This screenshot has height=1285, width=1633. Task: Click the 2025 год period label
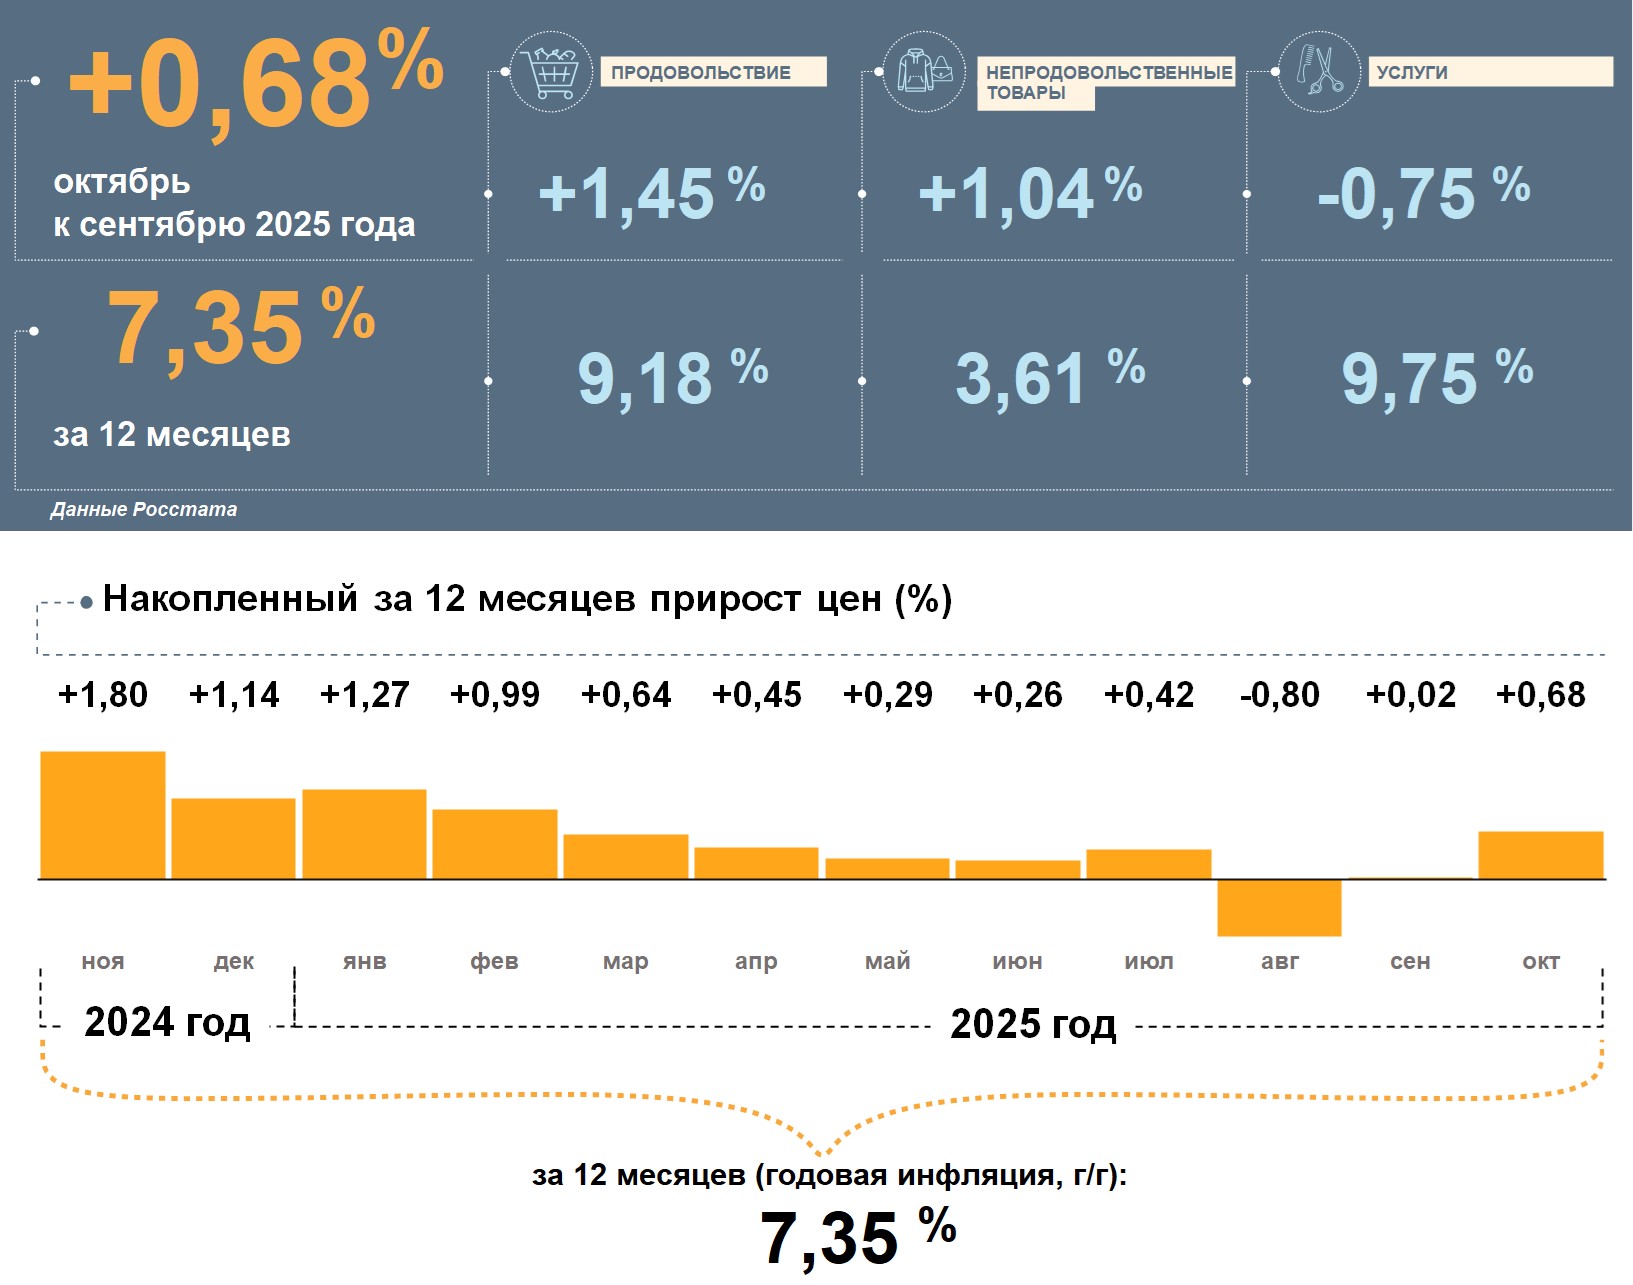coord(1033,1024)
